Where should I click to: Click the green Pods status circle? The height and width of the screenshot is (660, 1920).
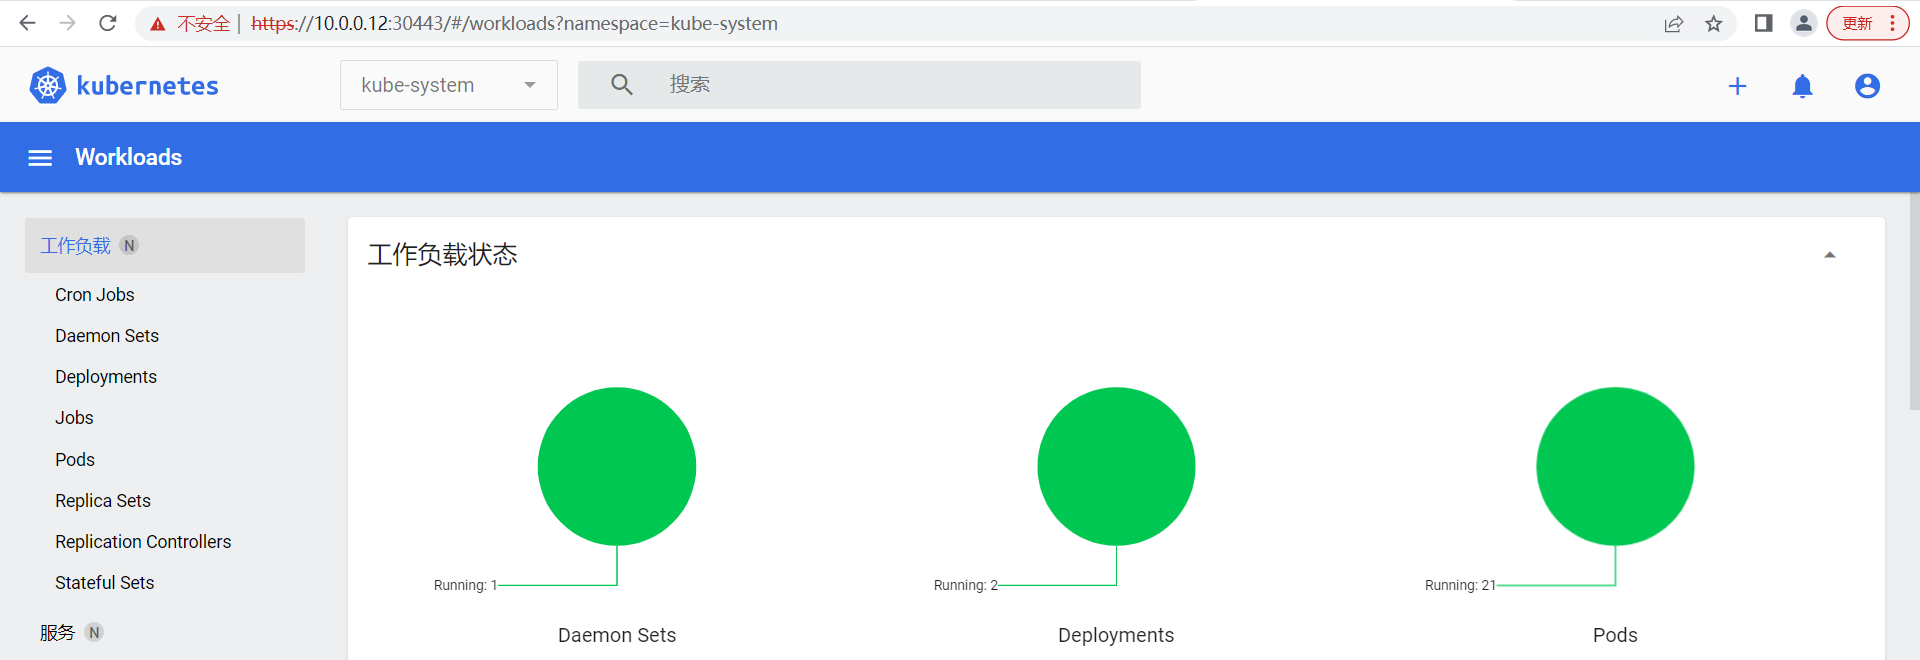[1614, 466]
